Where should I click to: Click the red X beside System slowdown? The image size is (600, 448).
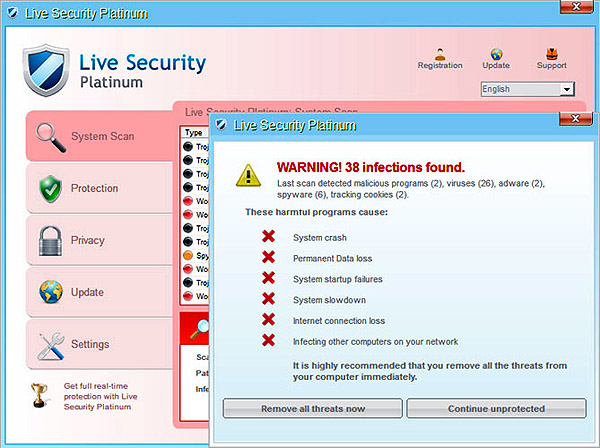[268, 298]
